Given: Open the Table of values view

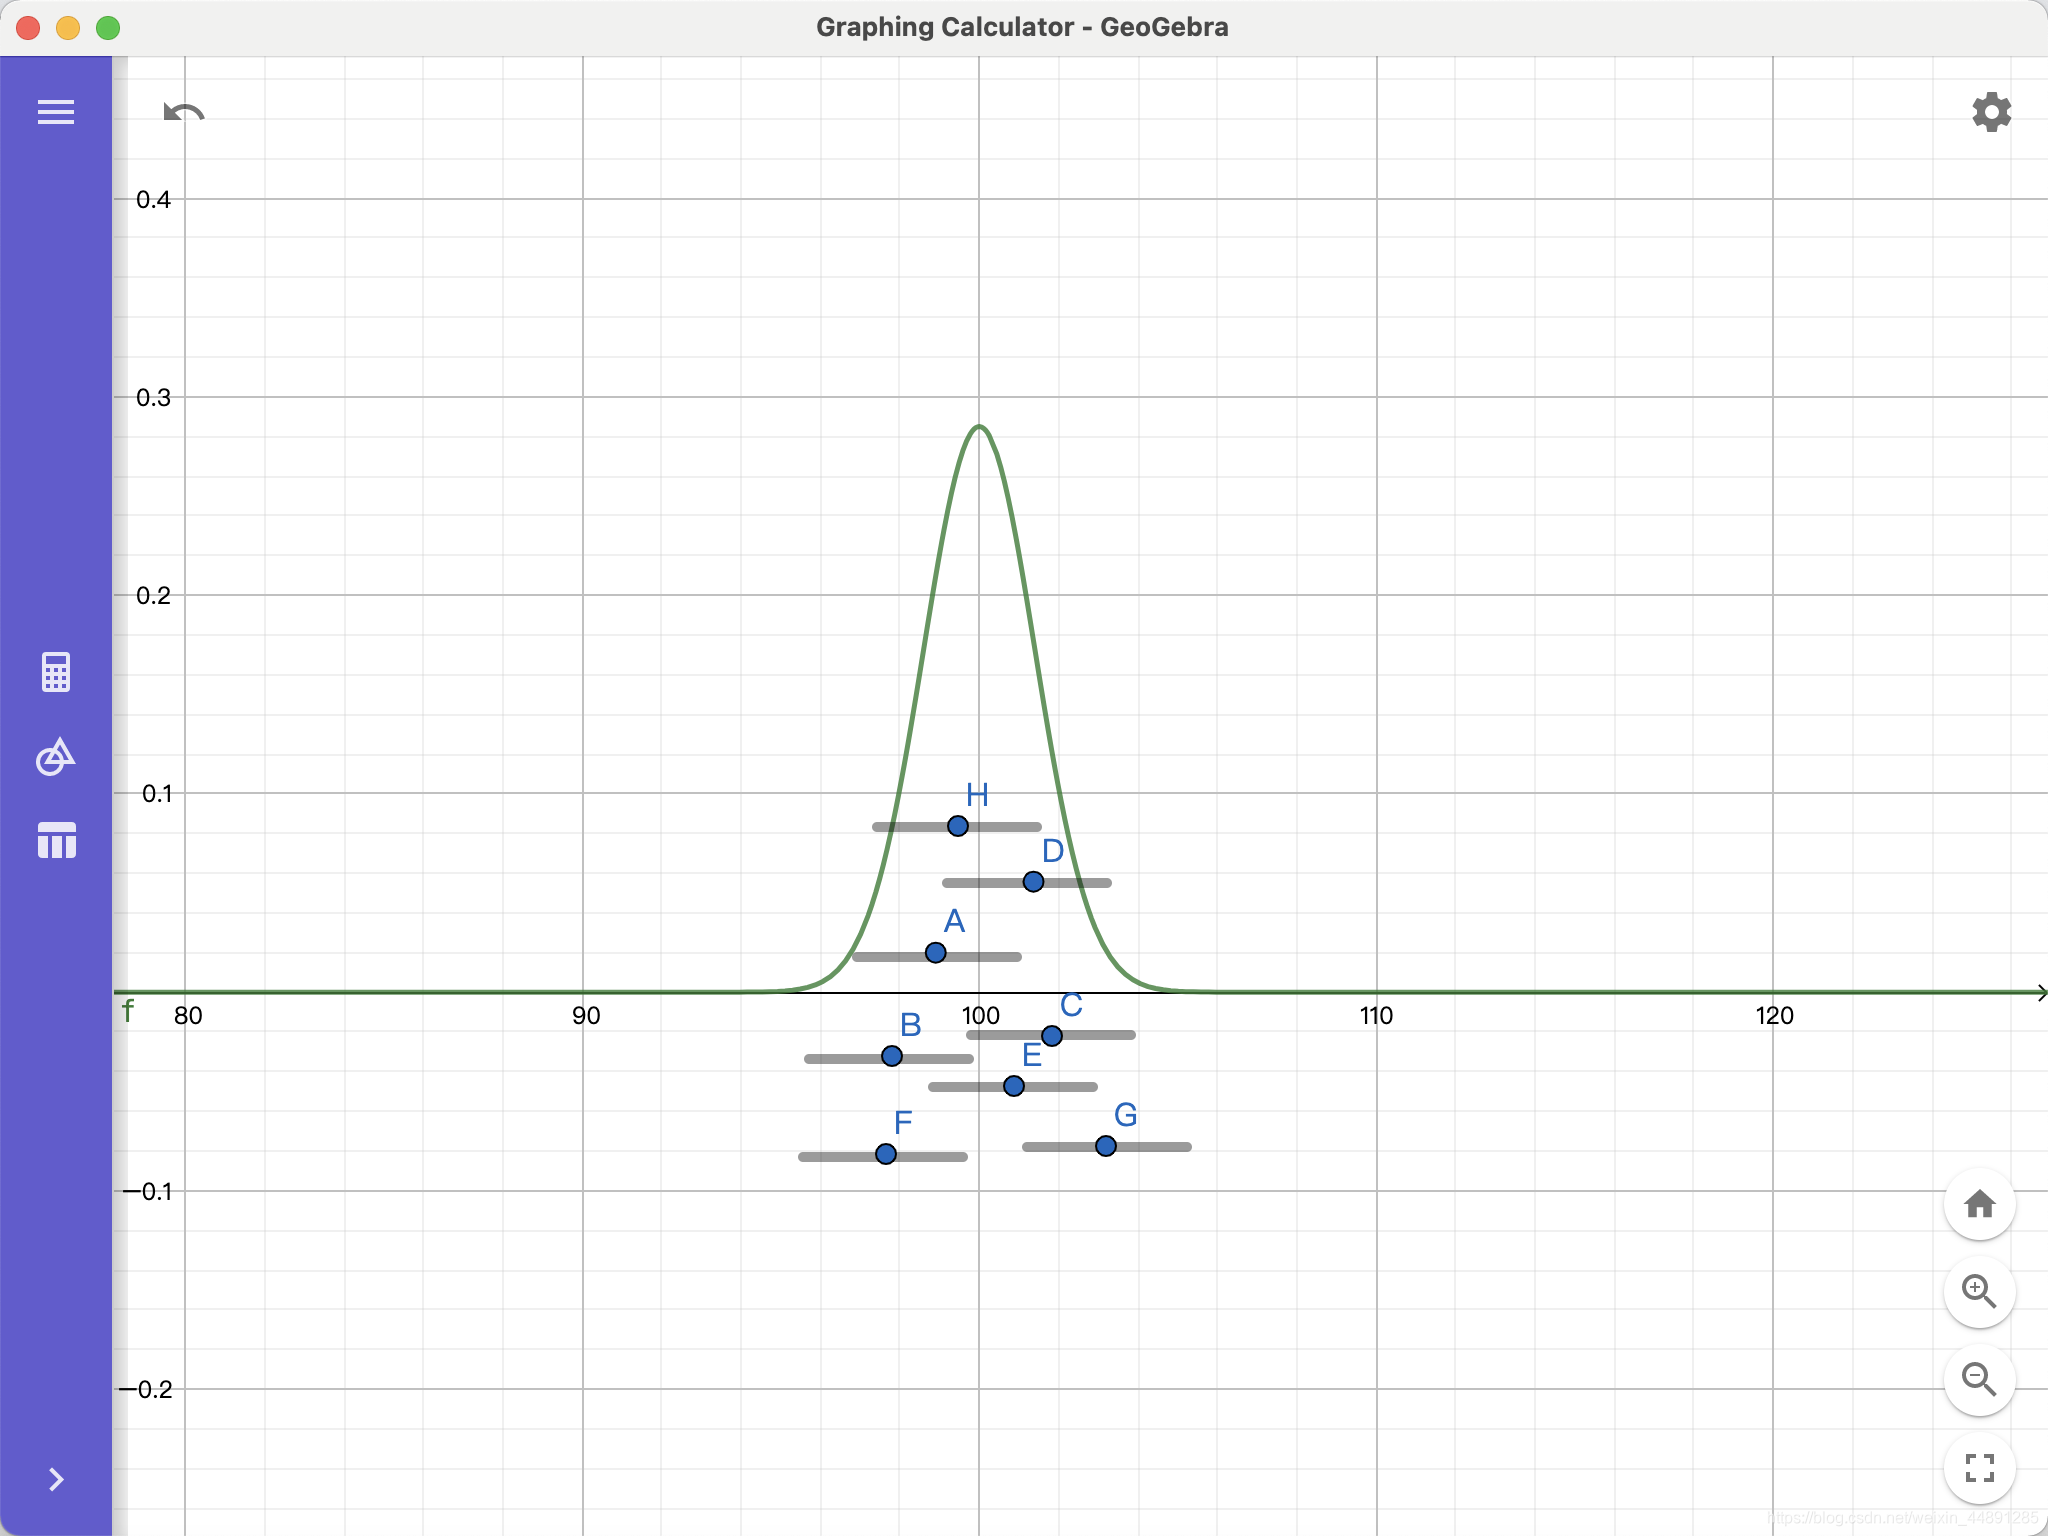Looking at the screenshot, I should (x=56, y=840).
